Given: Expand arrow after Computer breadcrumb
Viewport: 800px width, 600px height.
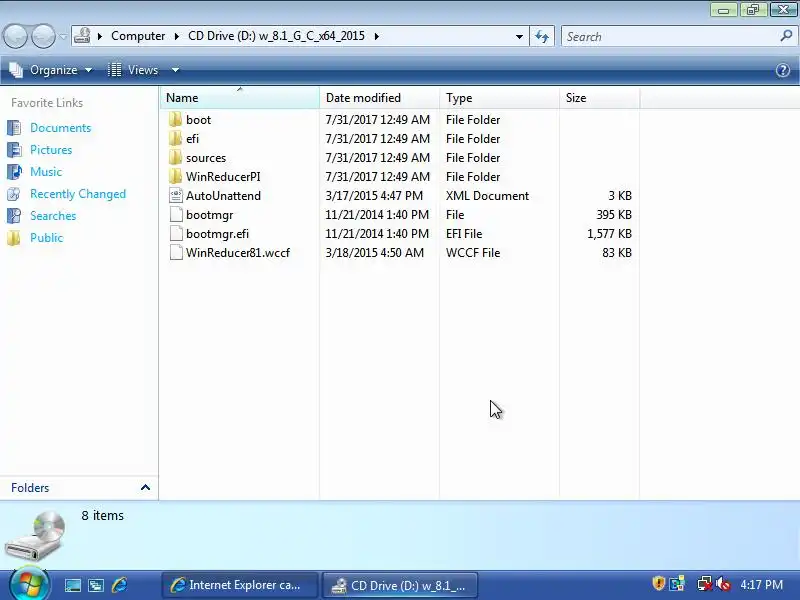Looking at the screenshot, I should (177, 36).
